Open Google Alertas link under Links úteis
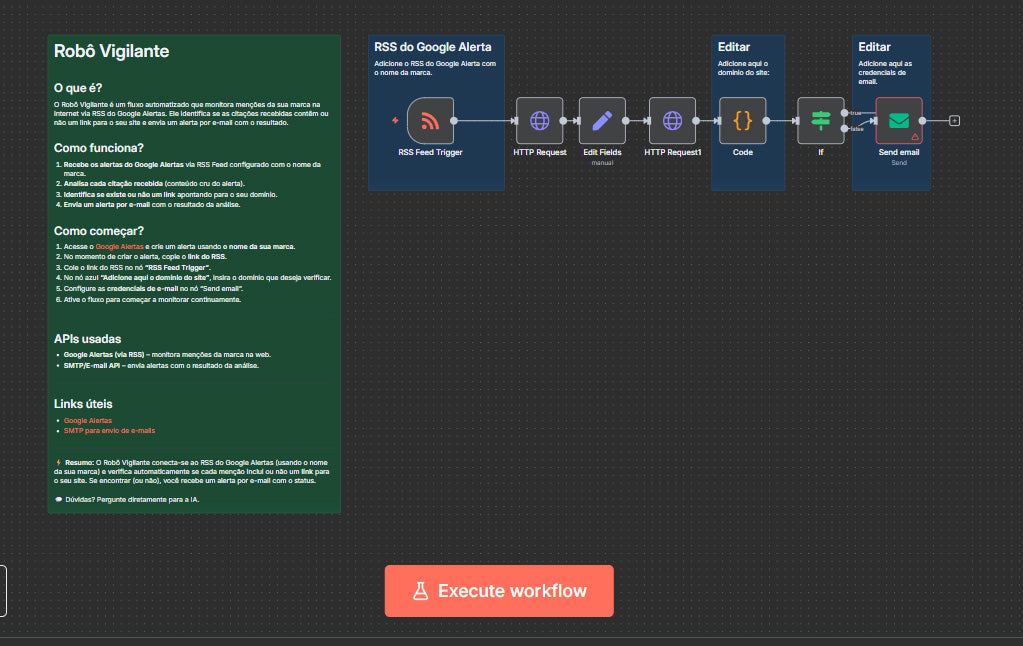 [x=88, y=420]
